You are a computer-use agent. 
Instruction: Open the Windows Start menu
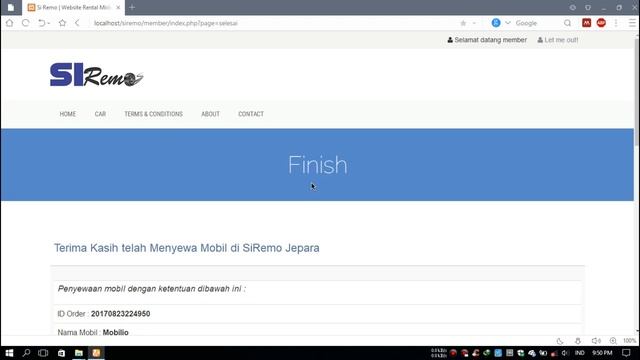click(x=9, y=353)
